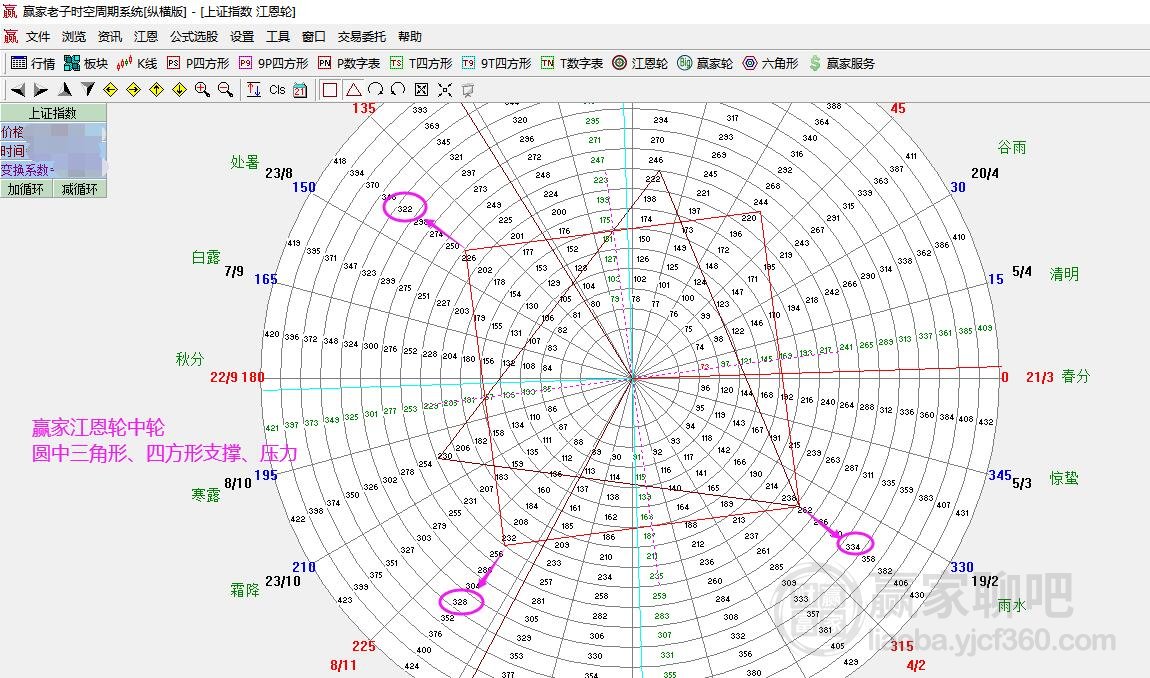Click the 减循环 button
The height and width of the screenshot is (678, 1150).
pyautogui.click(x=80, y=189)
